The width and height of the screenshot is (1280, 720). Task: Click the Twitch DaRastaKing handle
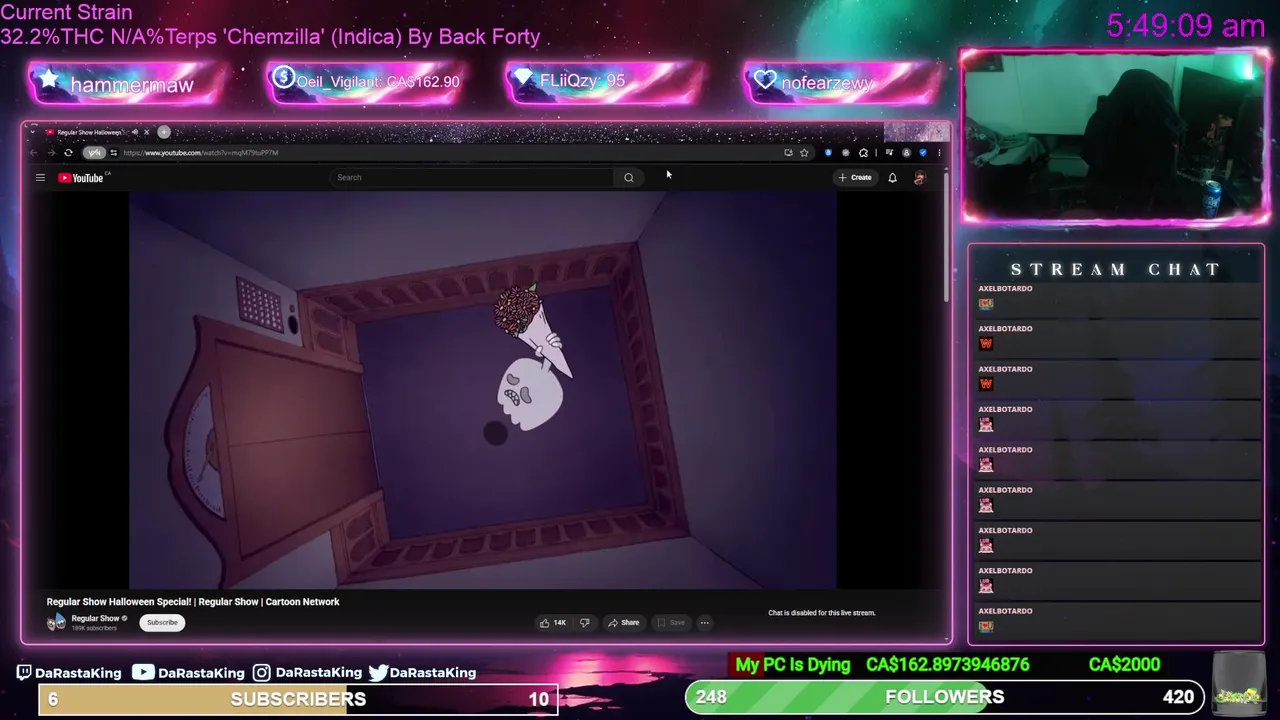pos(68,673)
